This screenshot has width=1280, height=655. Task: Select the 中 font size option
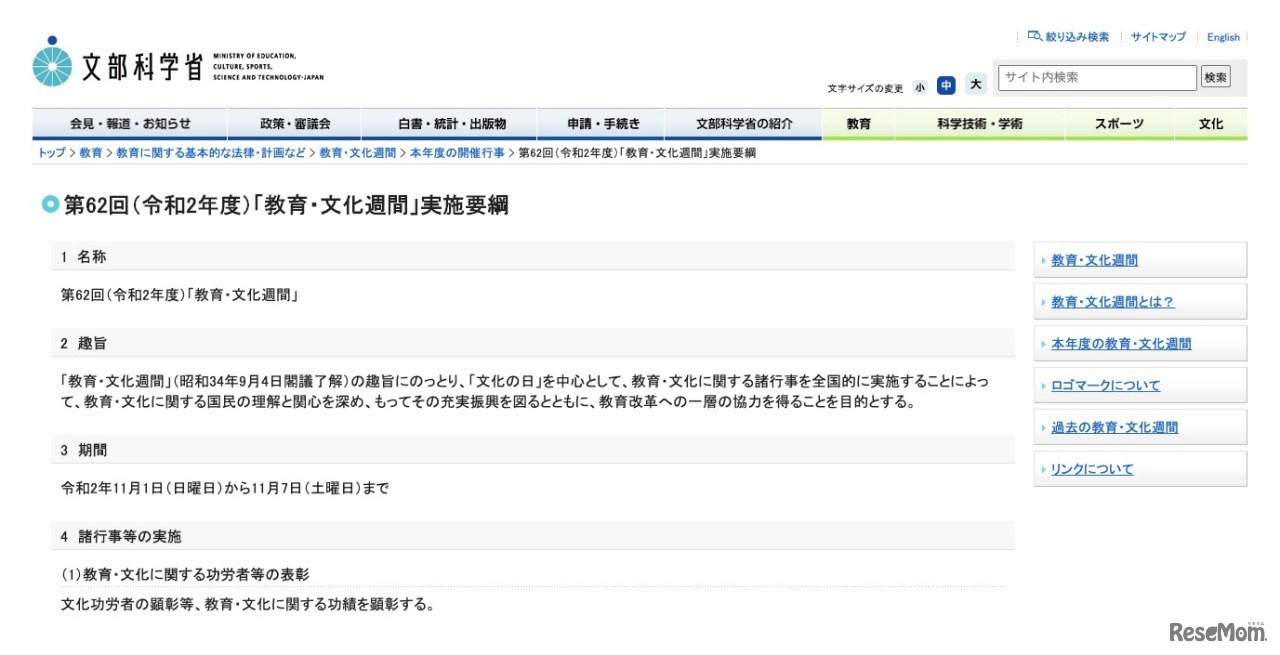click(945, 87)
